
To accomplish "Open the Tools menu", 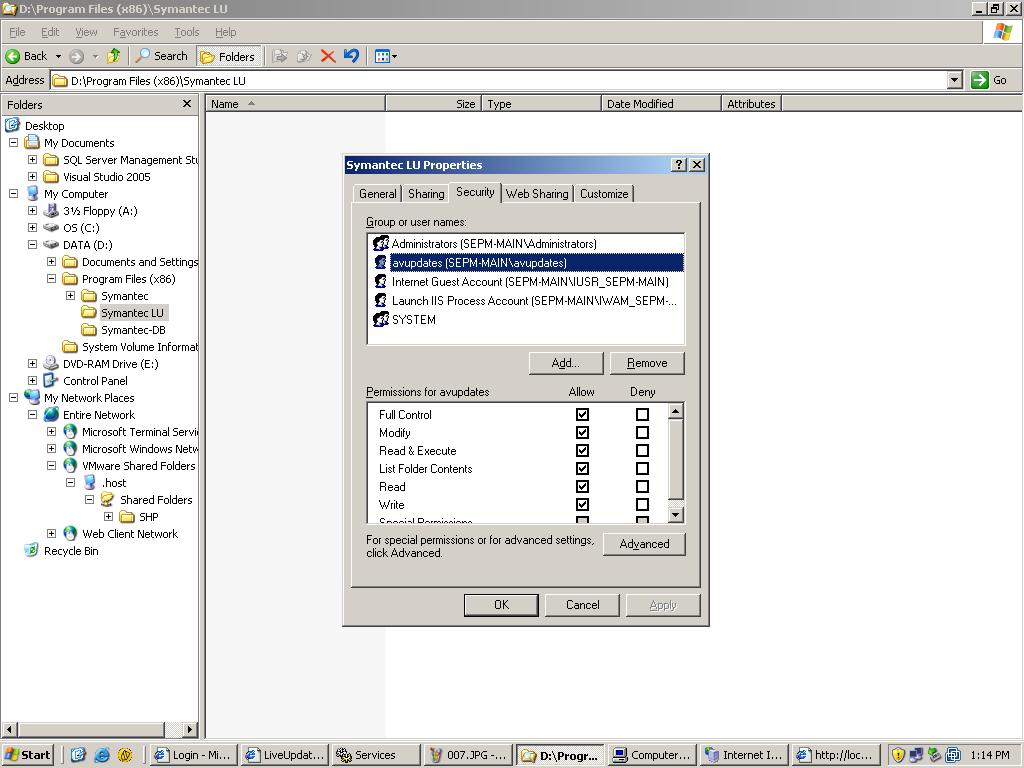I will coord(186,32).
